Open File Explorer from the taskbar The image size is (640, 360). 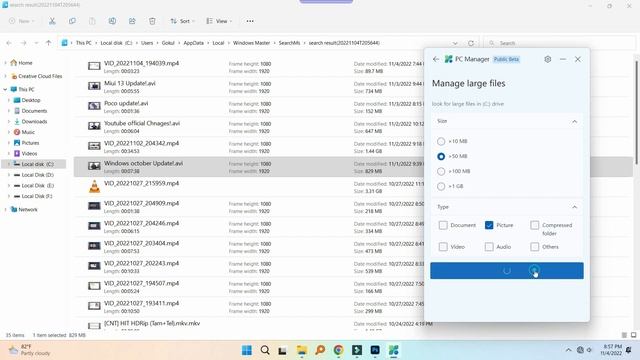click(x=302, y=350)
